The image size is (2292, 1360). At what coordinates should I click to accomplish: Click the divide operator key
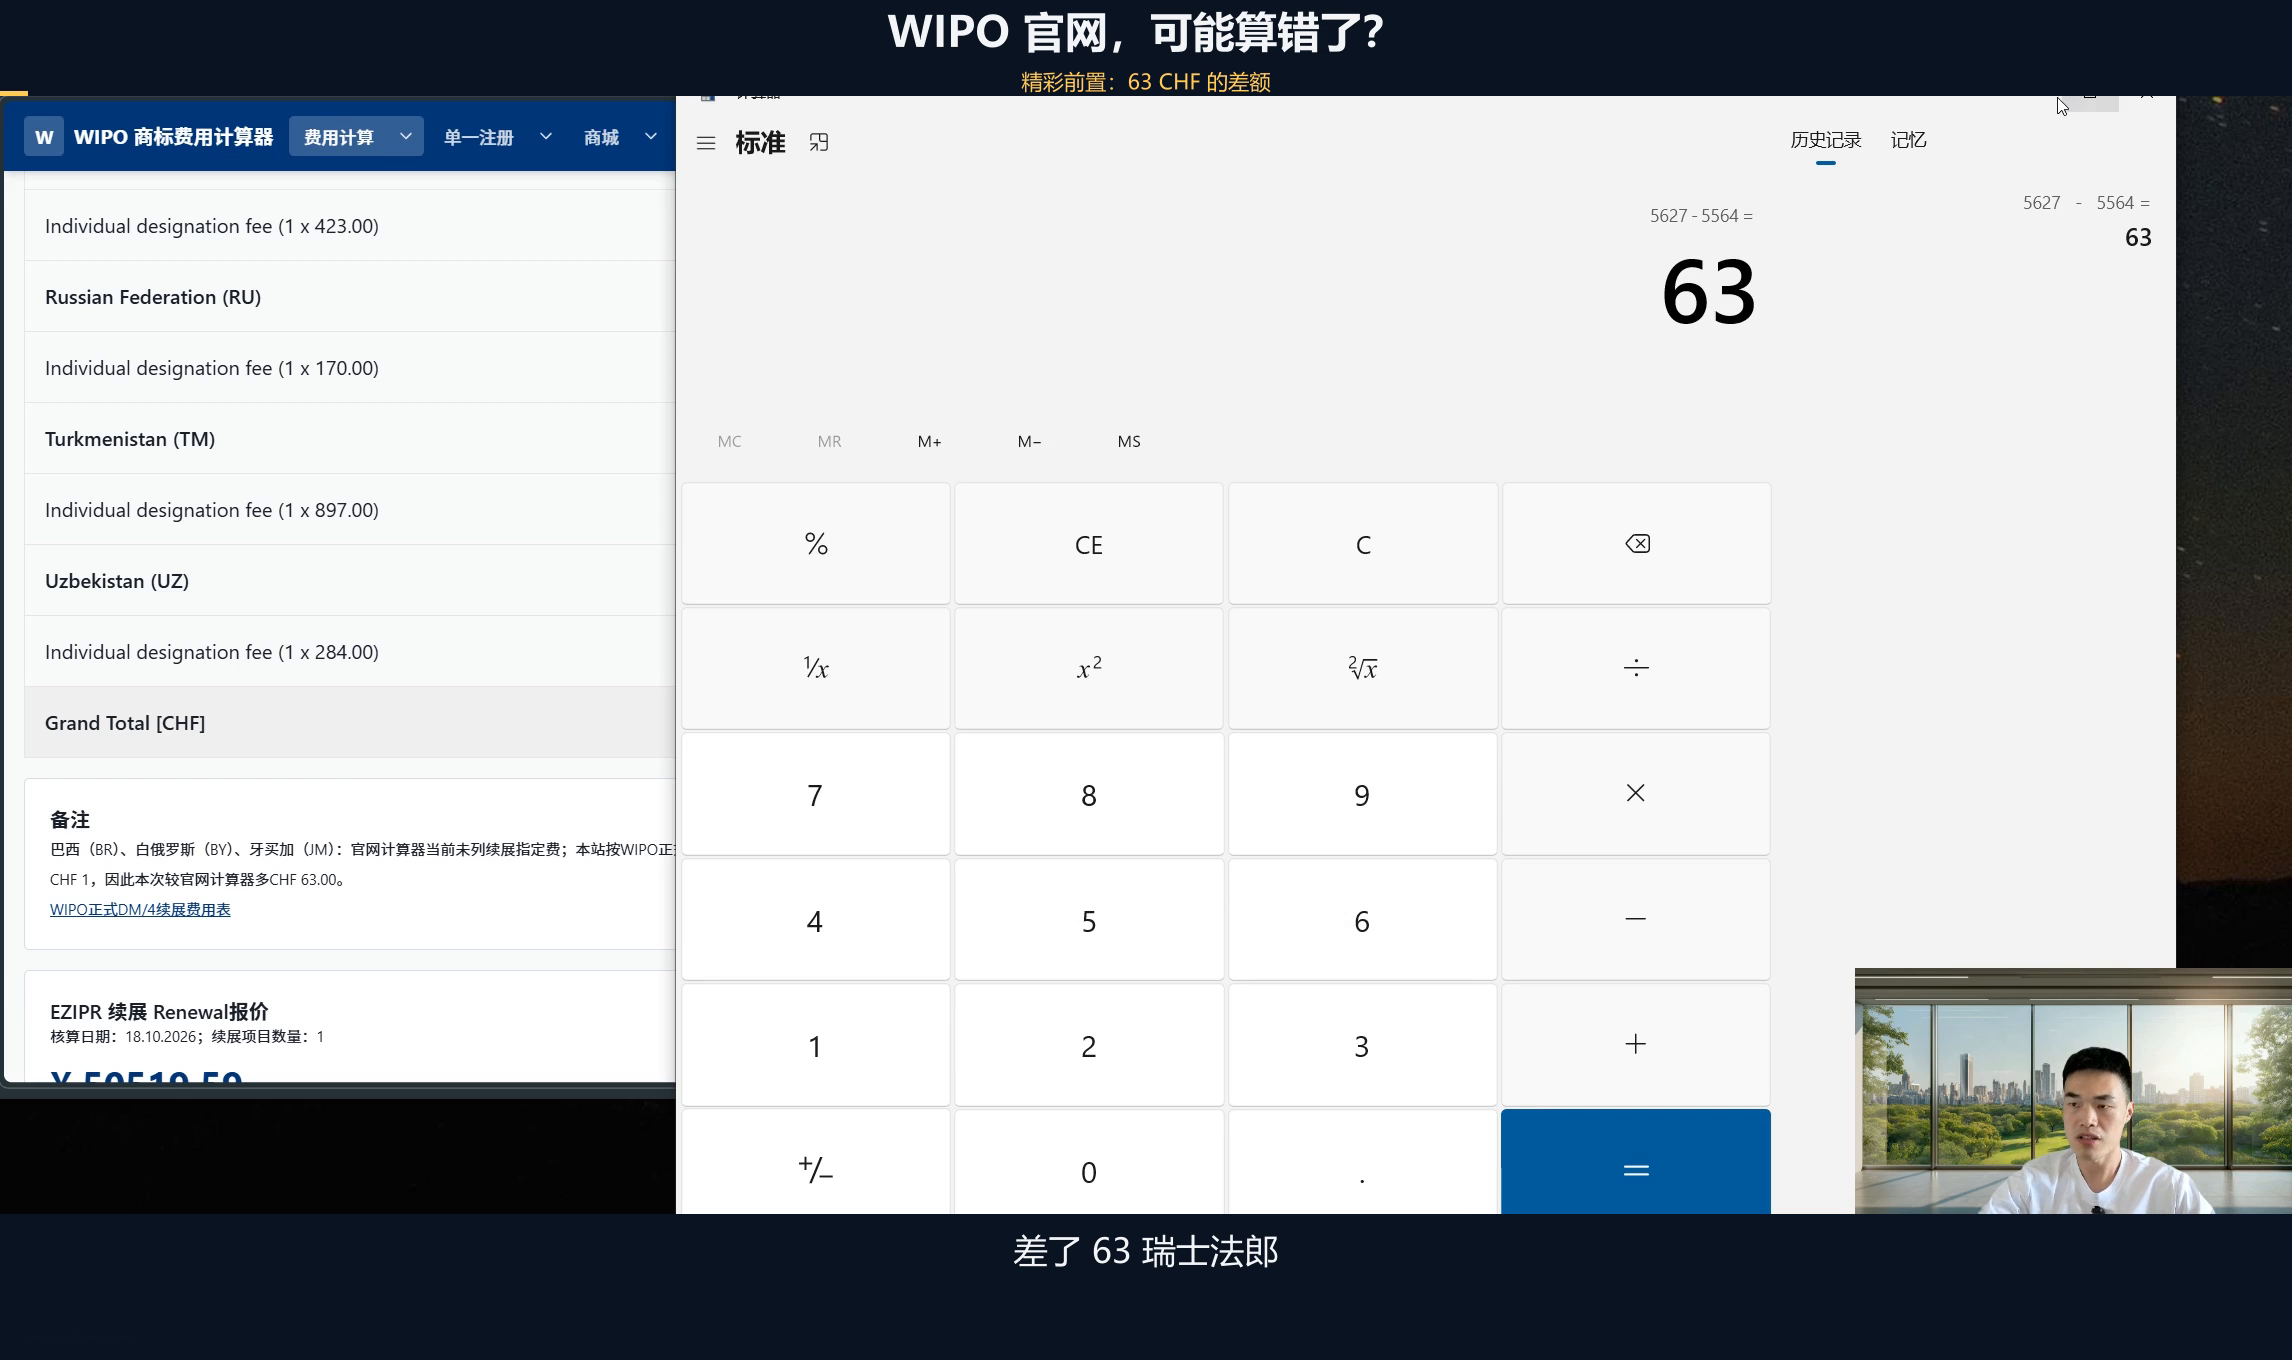pyautogui.click(x=1636, y=668)
